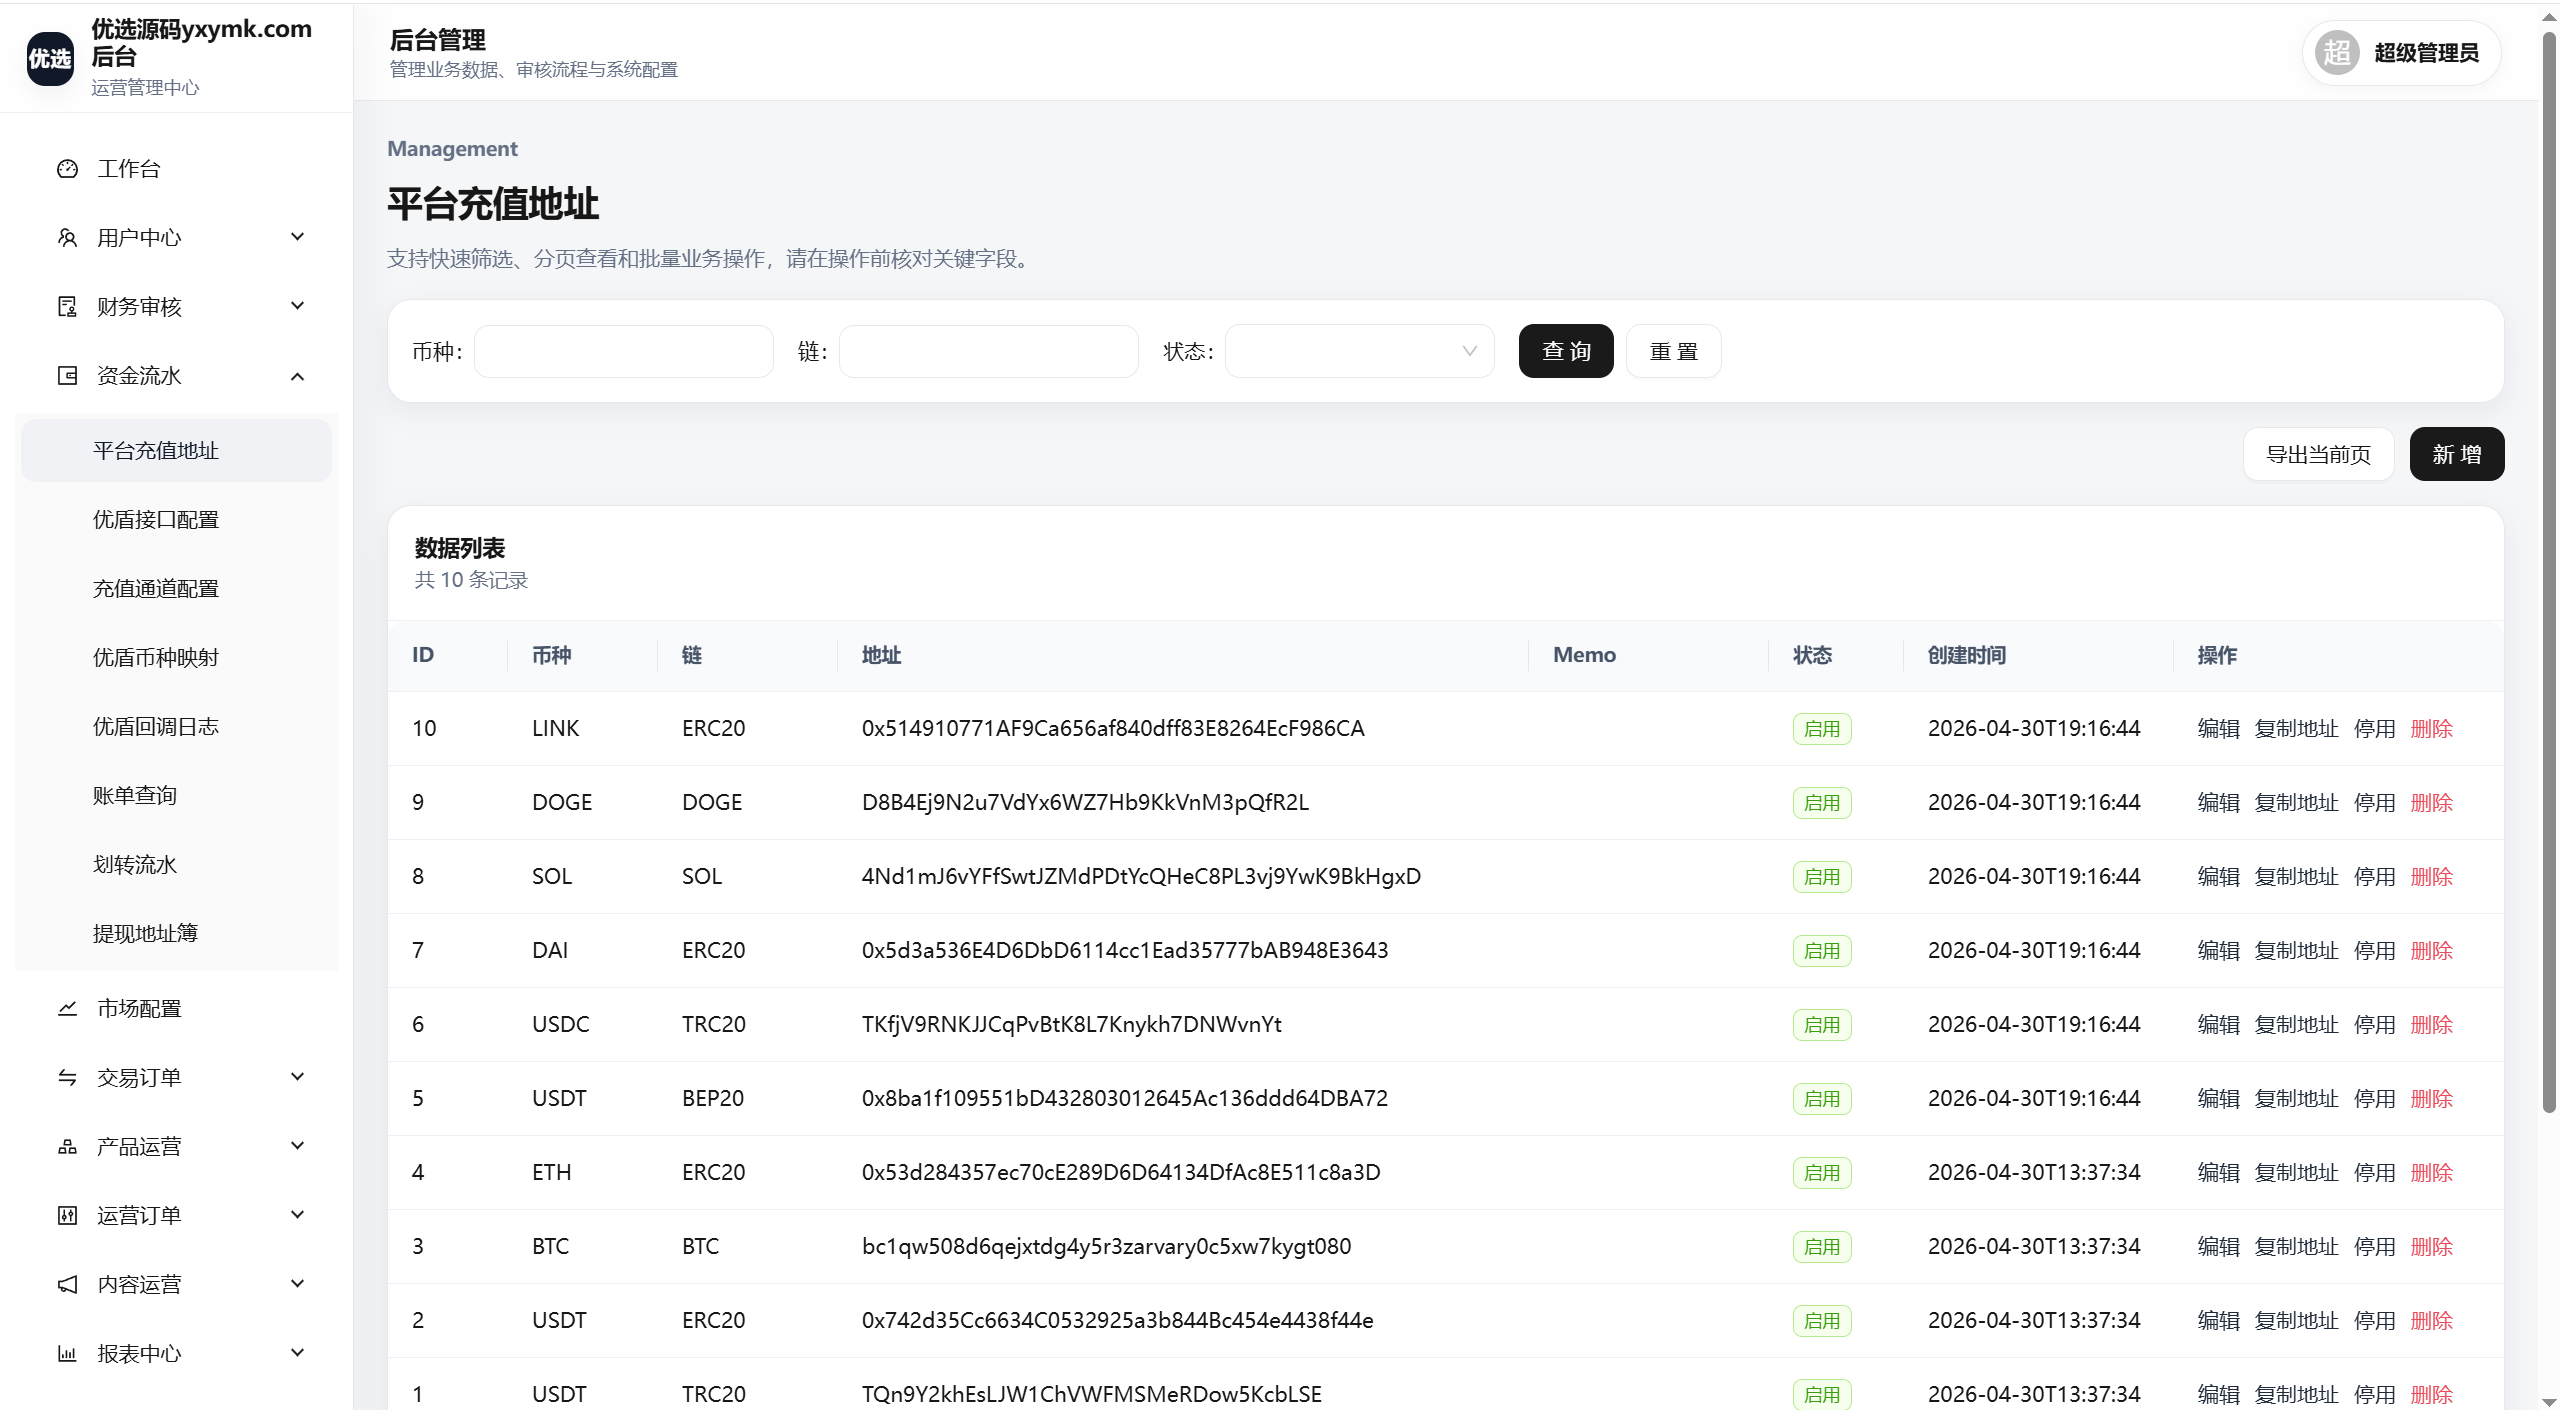This screenshot has height=1410, width=2560.
Task: Edit the SOL row with 编辑
Action: click(x=2218, y=877)
